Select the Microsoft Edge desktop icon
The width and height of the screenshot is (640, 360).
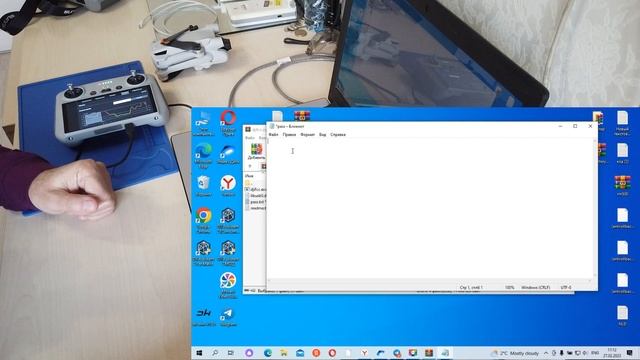pos(203,156)
